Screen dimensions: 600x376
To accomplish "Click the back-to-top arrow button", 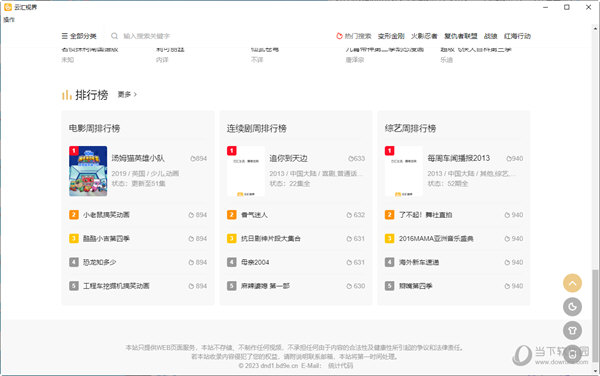I will [572, 283].
